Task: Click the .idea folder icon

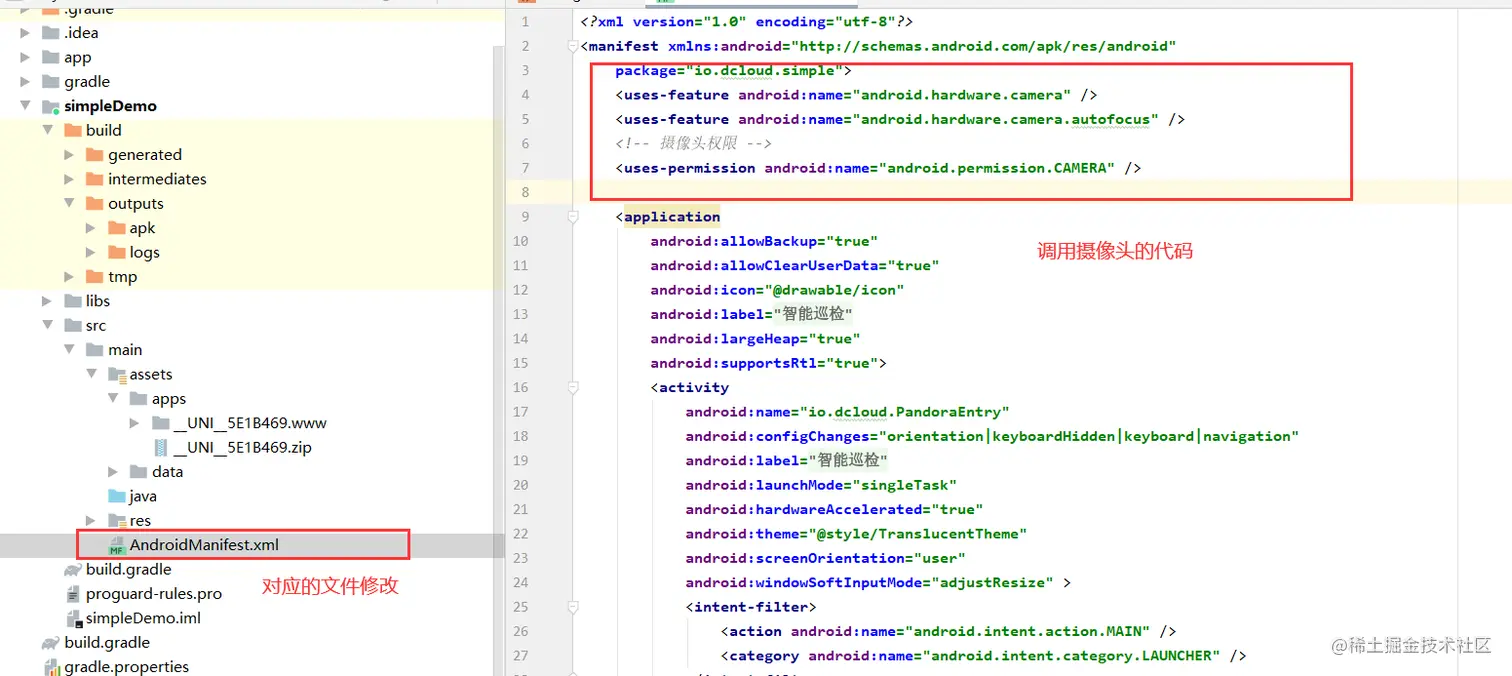Action: pos(51,33)
